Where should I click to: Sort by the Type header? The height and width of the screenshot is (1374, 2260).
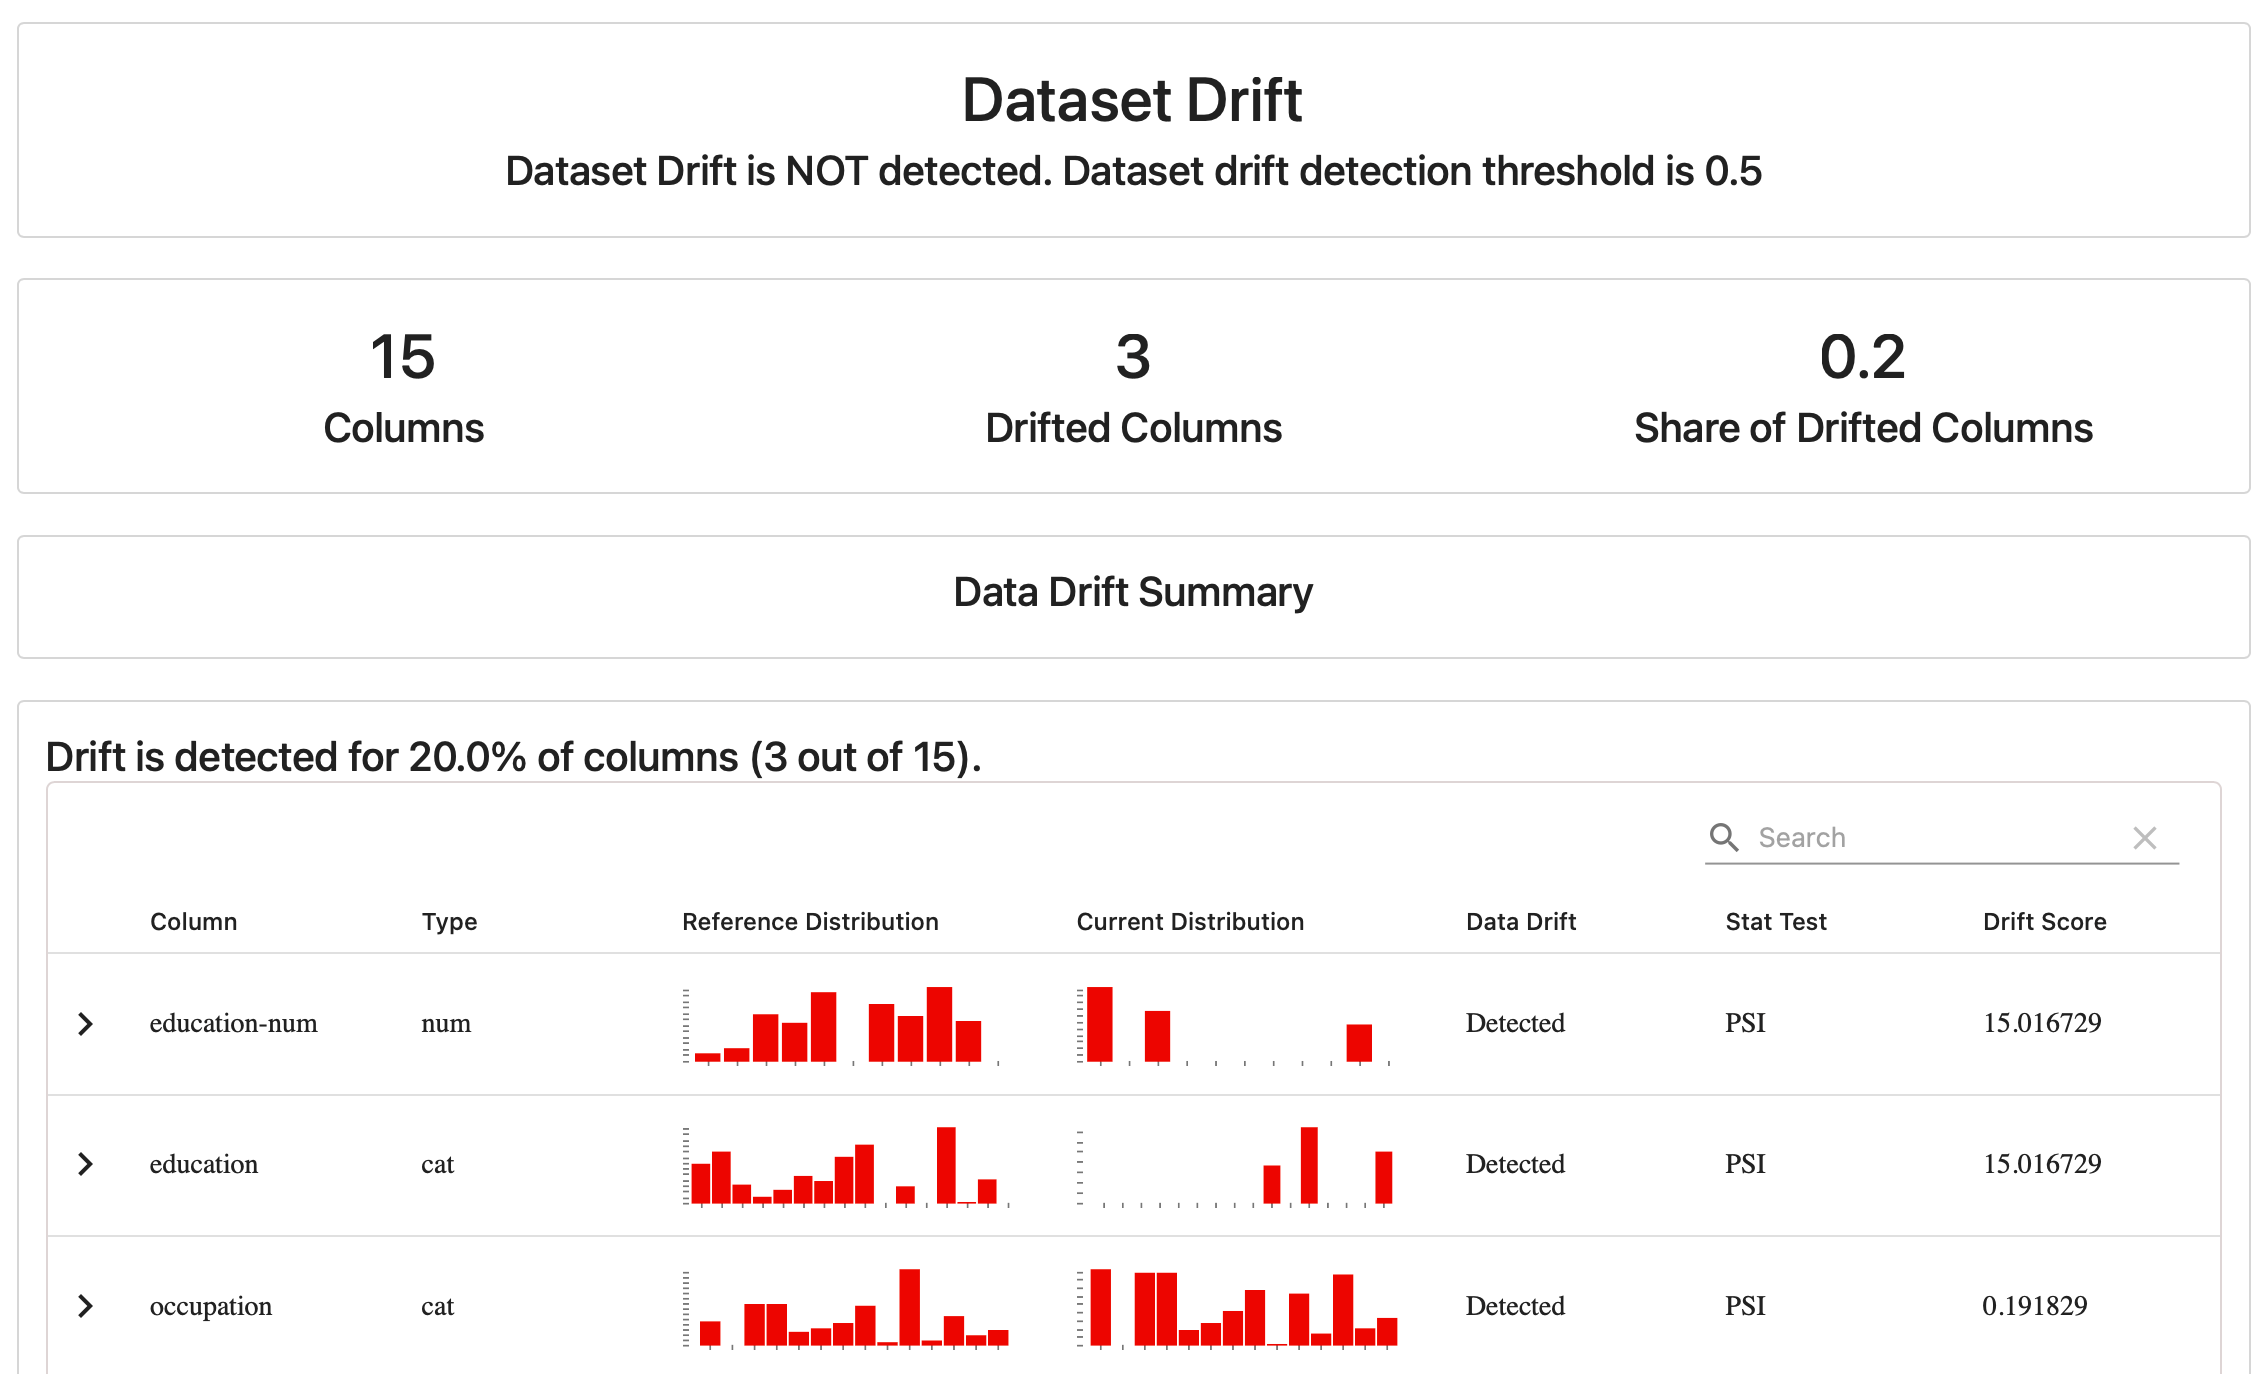click(449, 922)
